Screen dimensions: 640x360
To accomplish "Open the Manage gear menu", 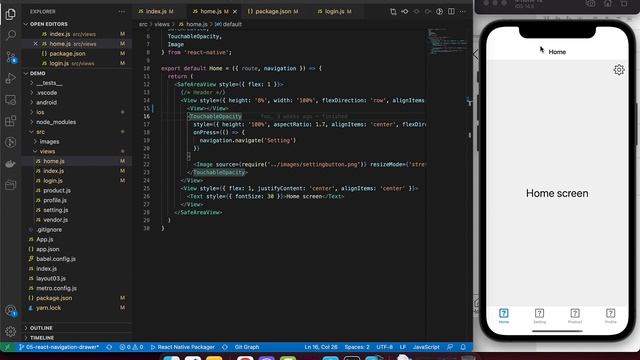I will pos(11,331).
